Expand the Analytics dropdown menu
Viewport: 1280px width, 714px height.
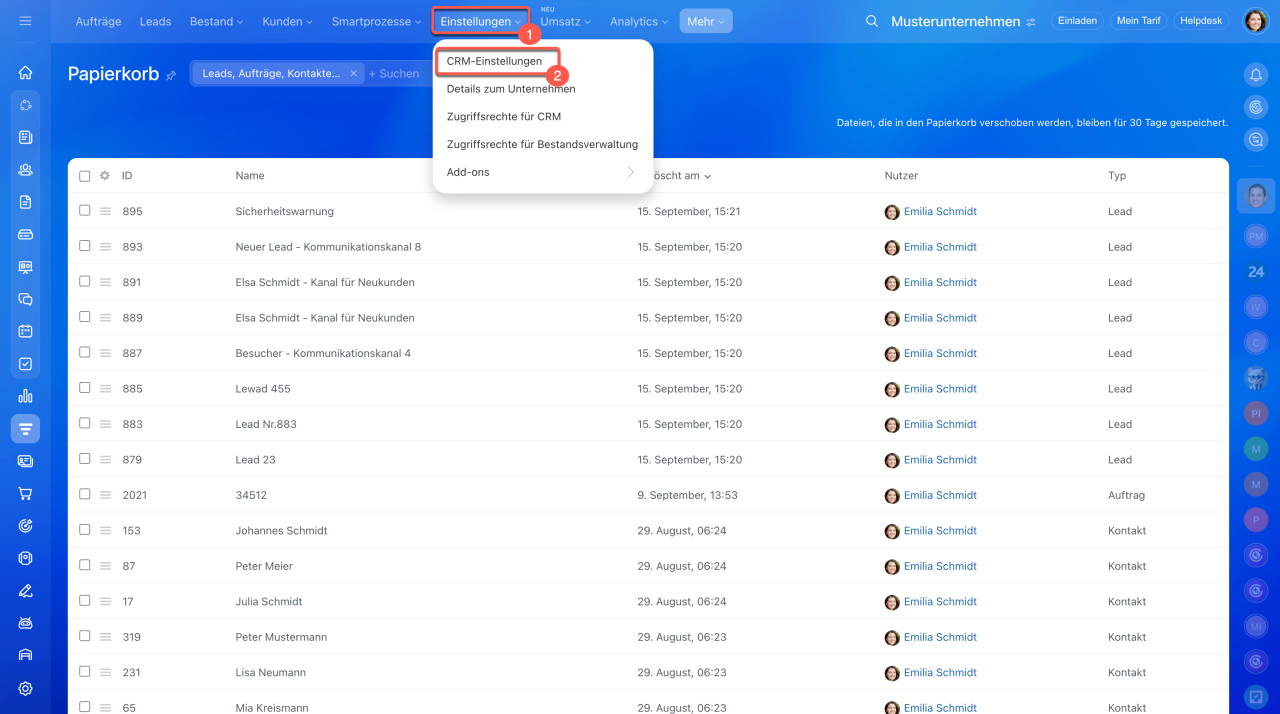[639, 21]
